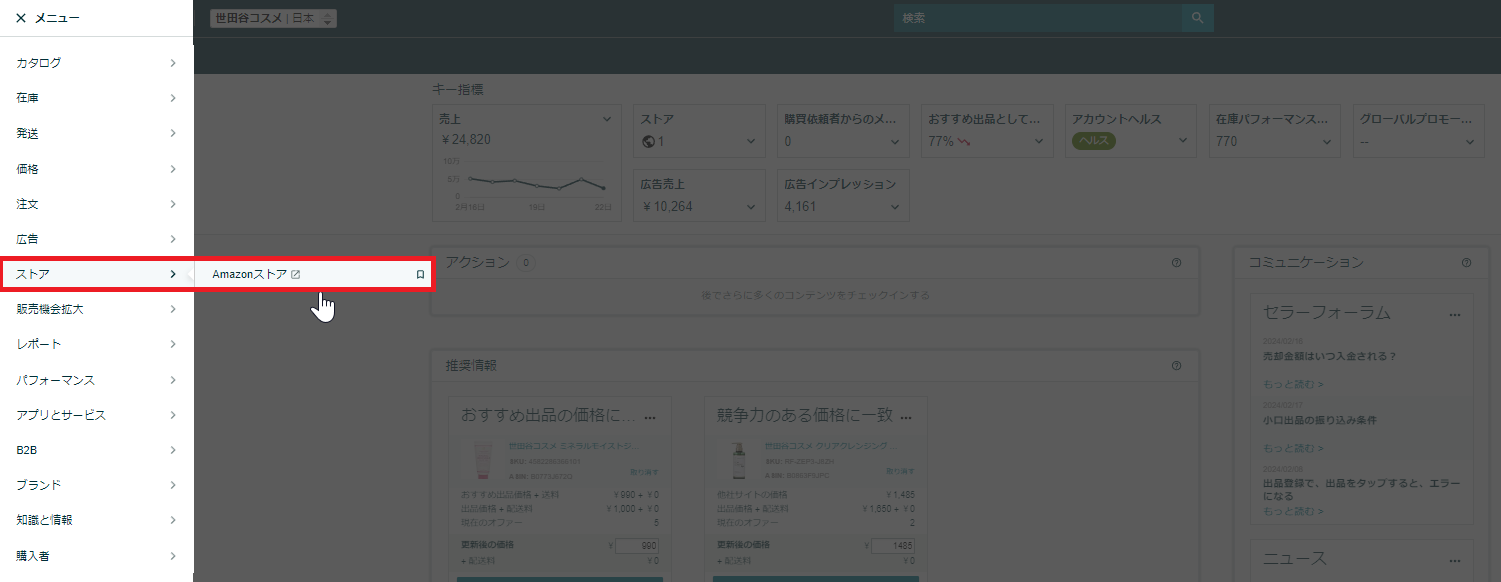Open the ニュース ellipsis menu
This screenshot has width=1501, height=582.
coord(1455,559)
